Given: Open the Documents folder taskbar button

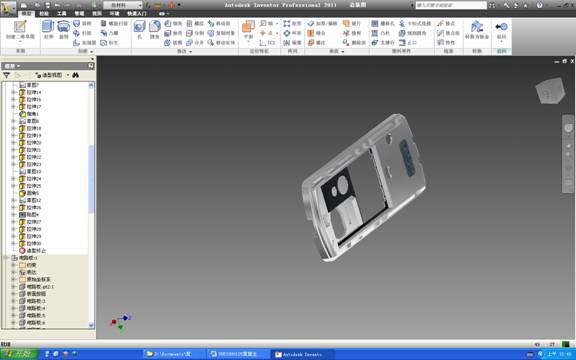Looking at the screenshot, I should tap(174, 354).
